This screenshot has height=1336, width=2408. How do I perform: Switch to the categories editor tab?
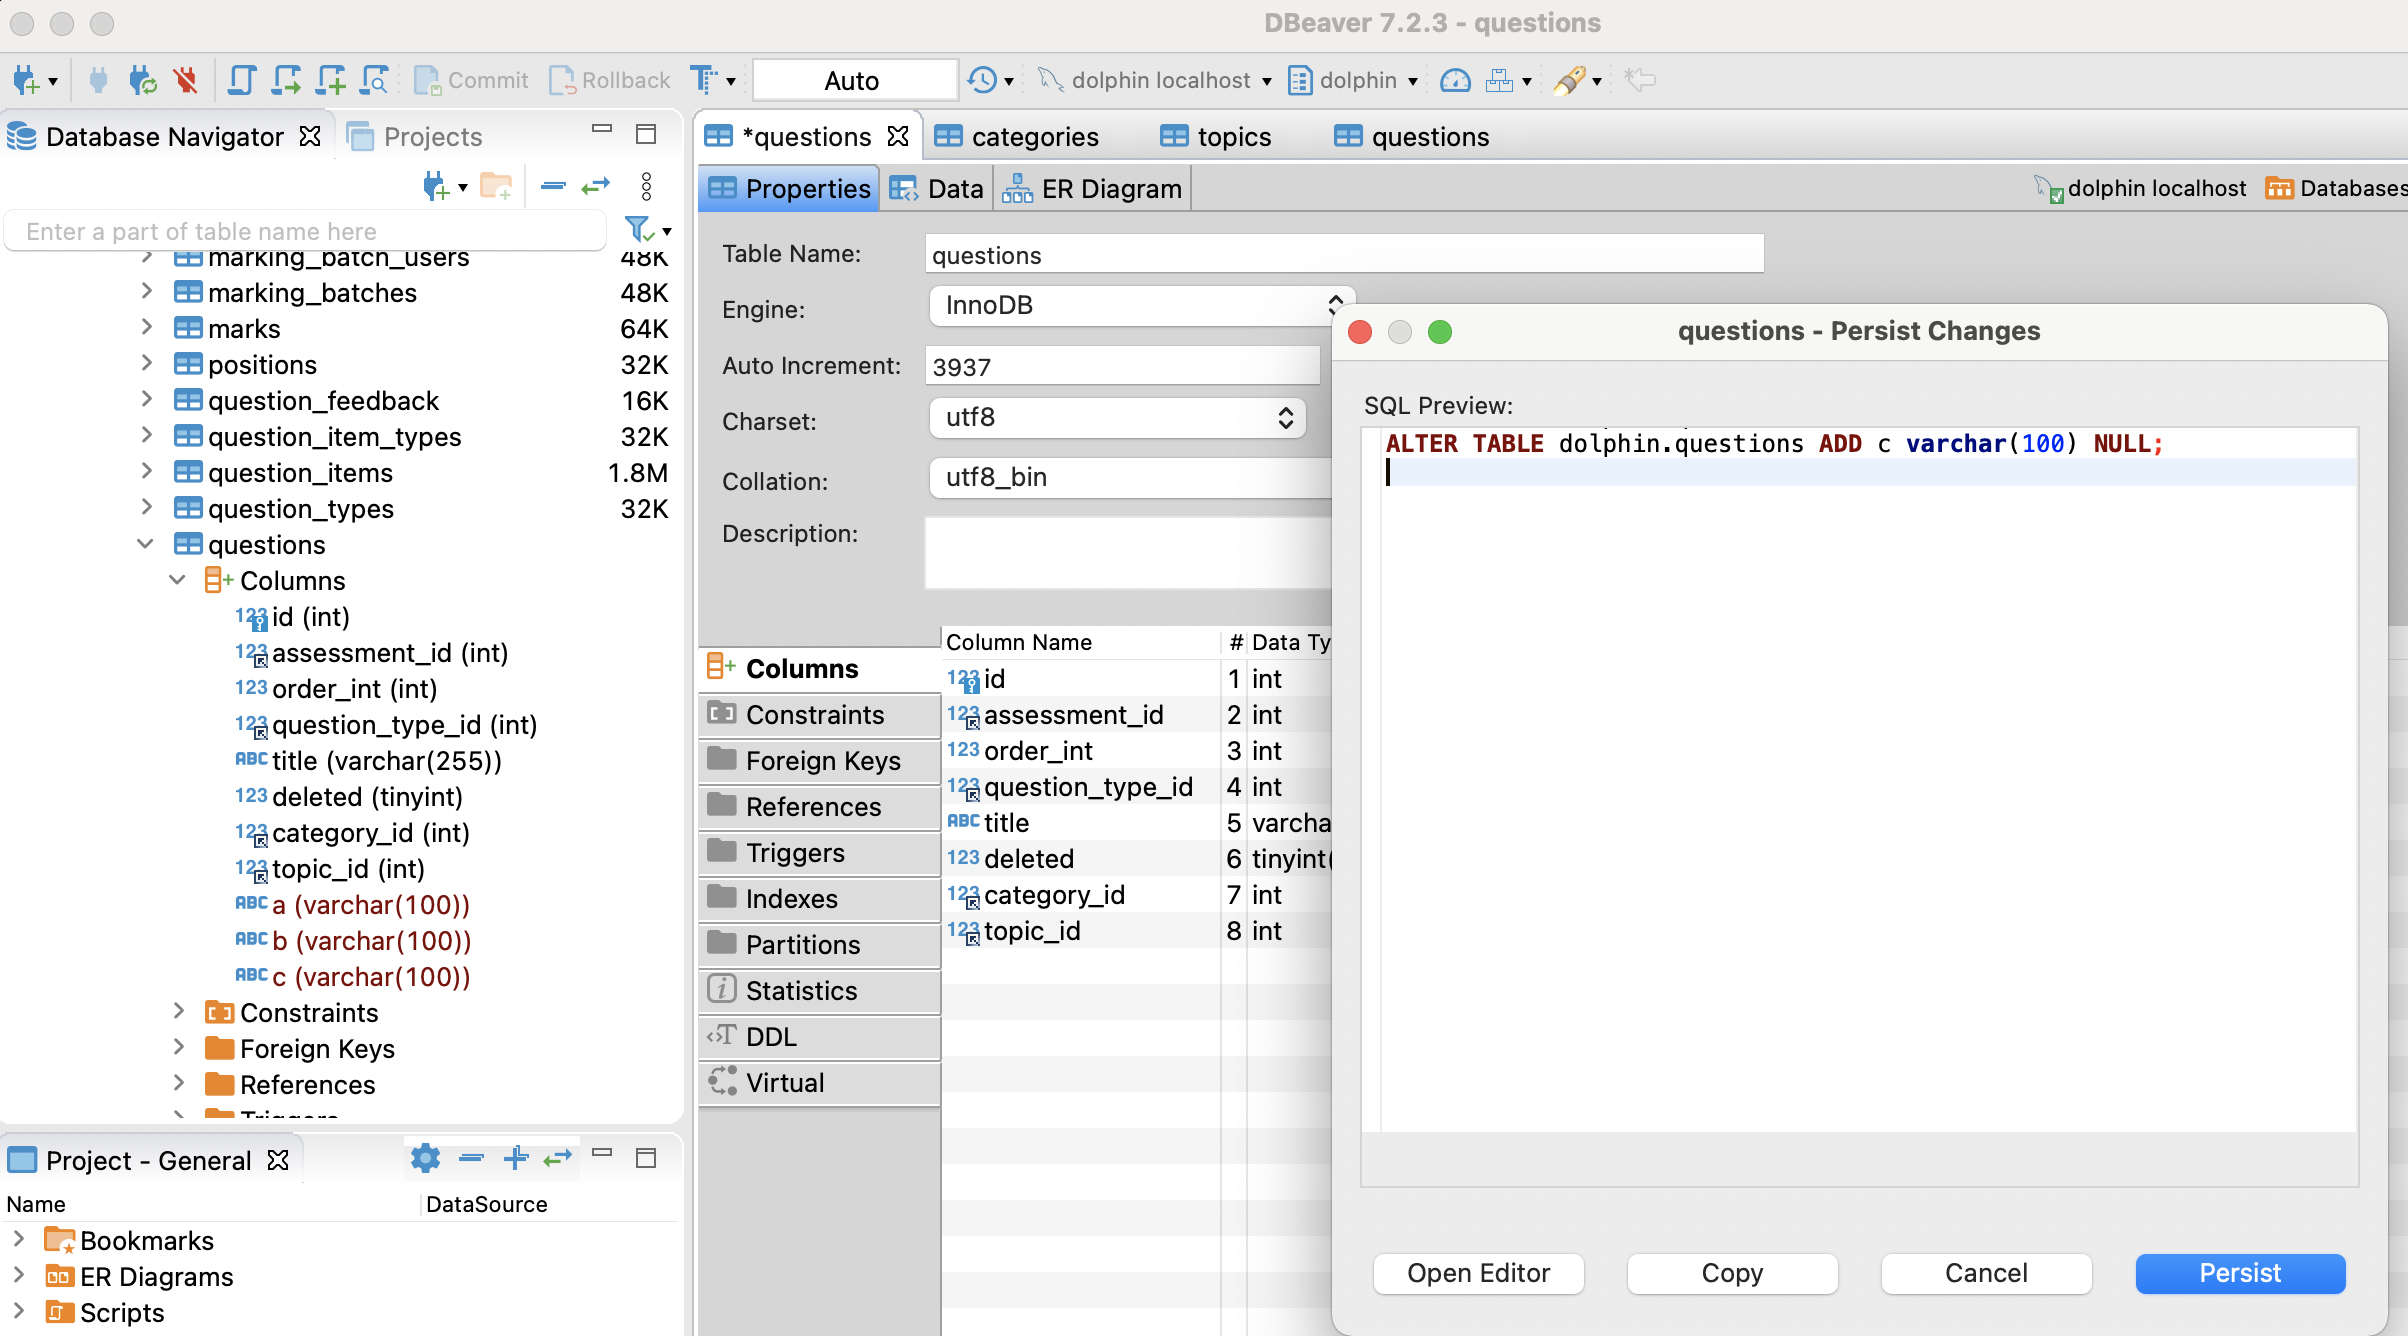pyautogui.click(x=1016, y=136)
